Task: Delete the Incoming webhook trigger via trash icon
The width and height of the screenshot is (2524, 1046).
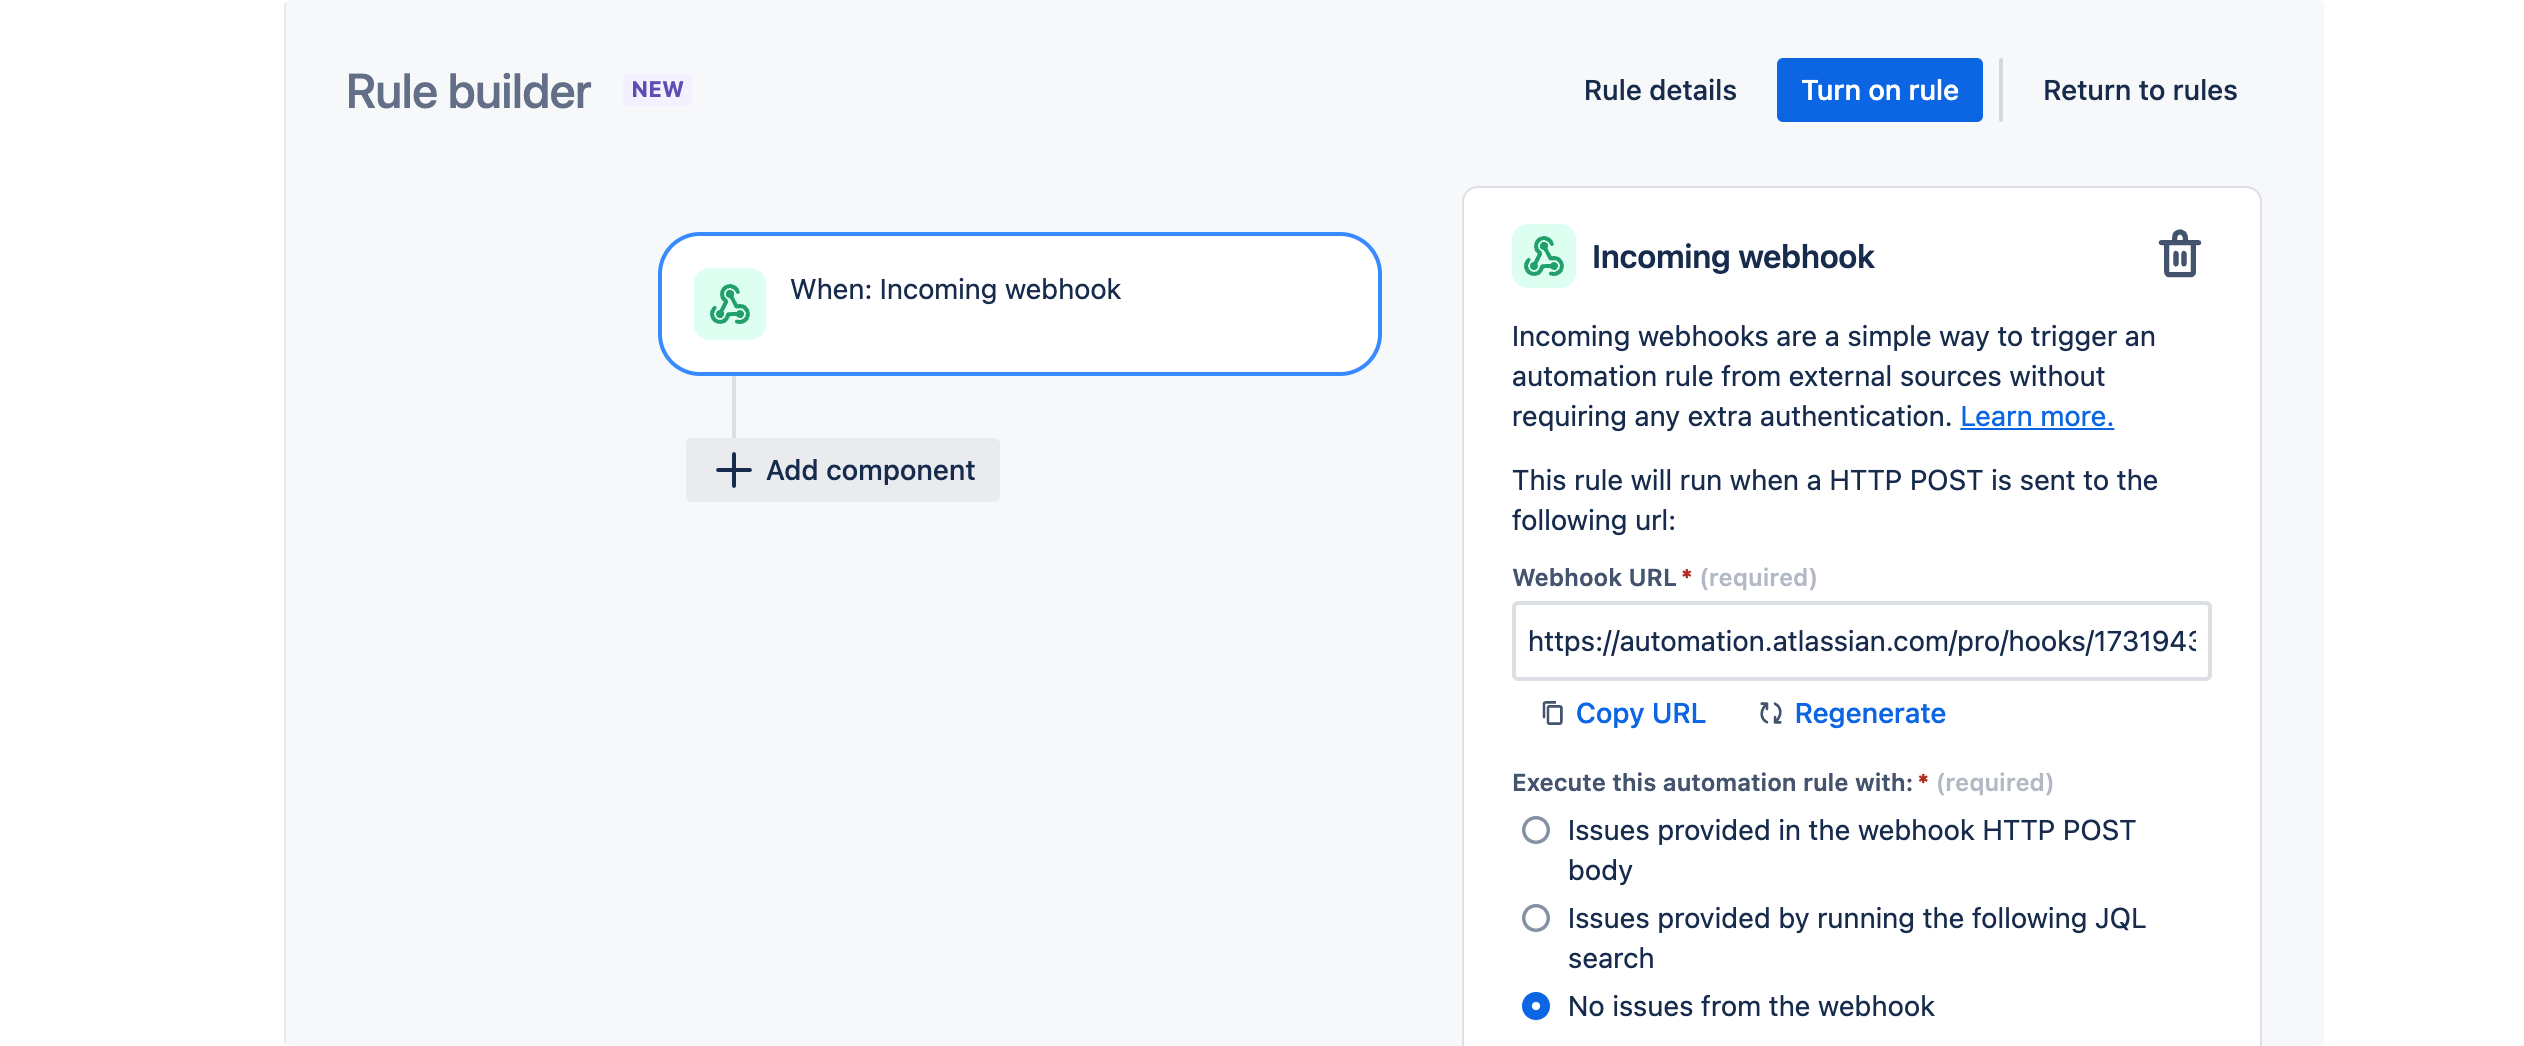Action: coord(2180,255)
